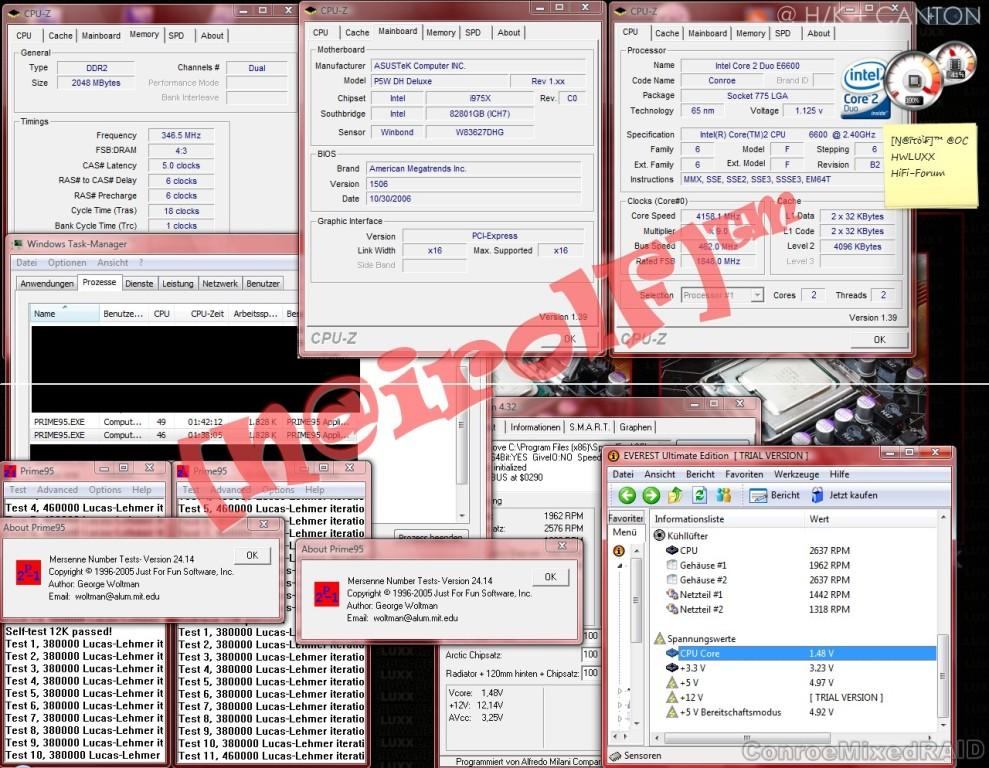Click the Gehäuse #1 fan icon
The image size is (989, 768).
(672, 565)
